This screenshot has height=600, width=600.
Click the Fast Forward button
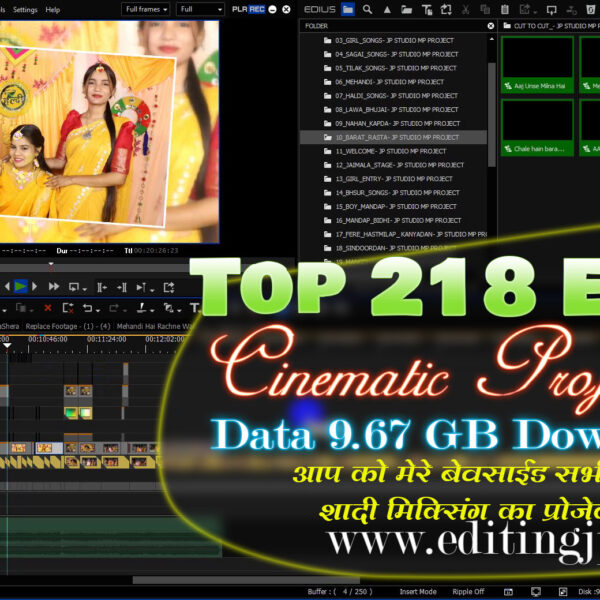coord(54,286)
